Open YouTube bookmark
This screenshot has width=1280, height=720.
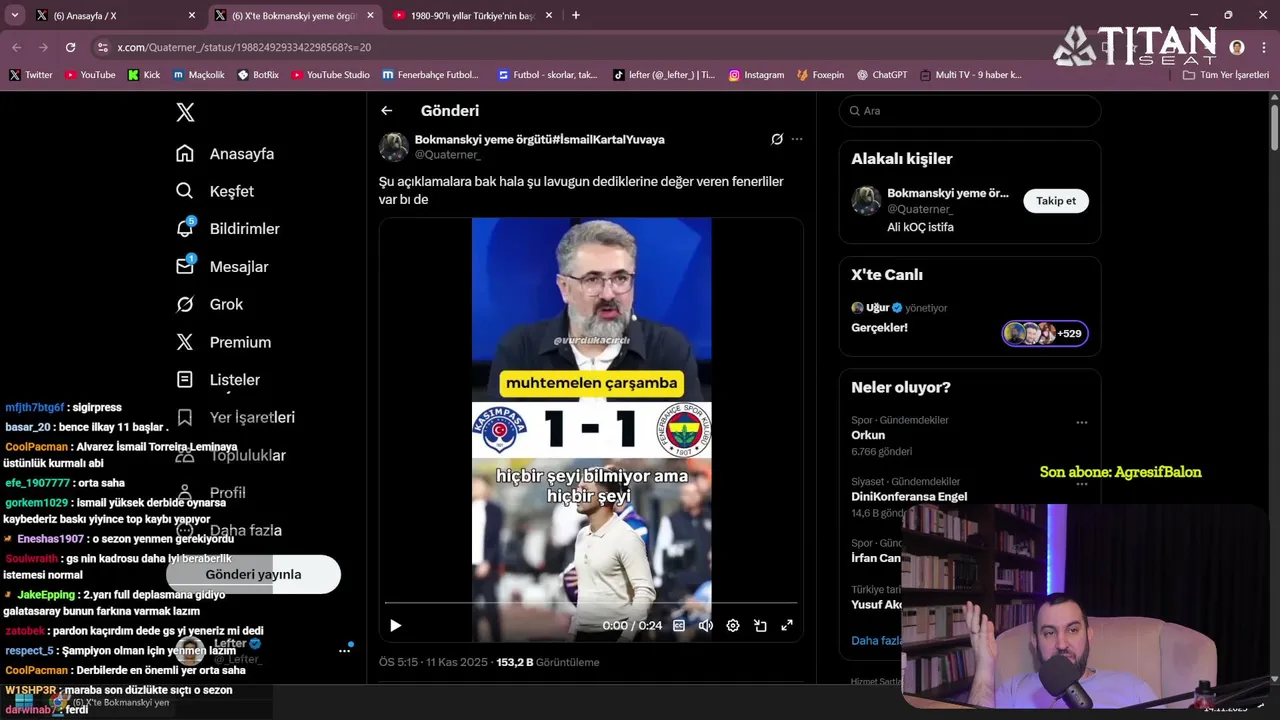click(90, 75)
